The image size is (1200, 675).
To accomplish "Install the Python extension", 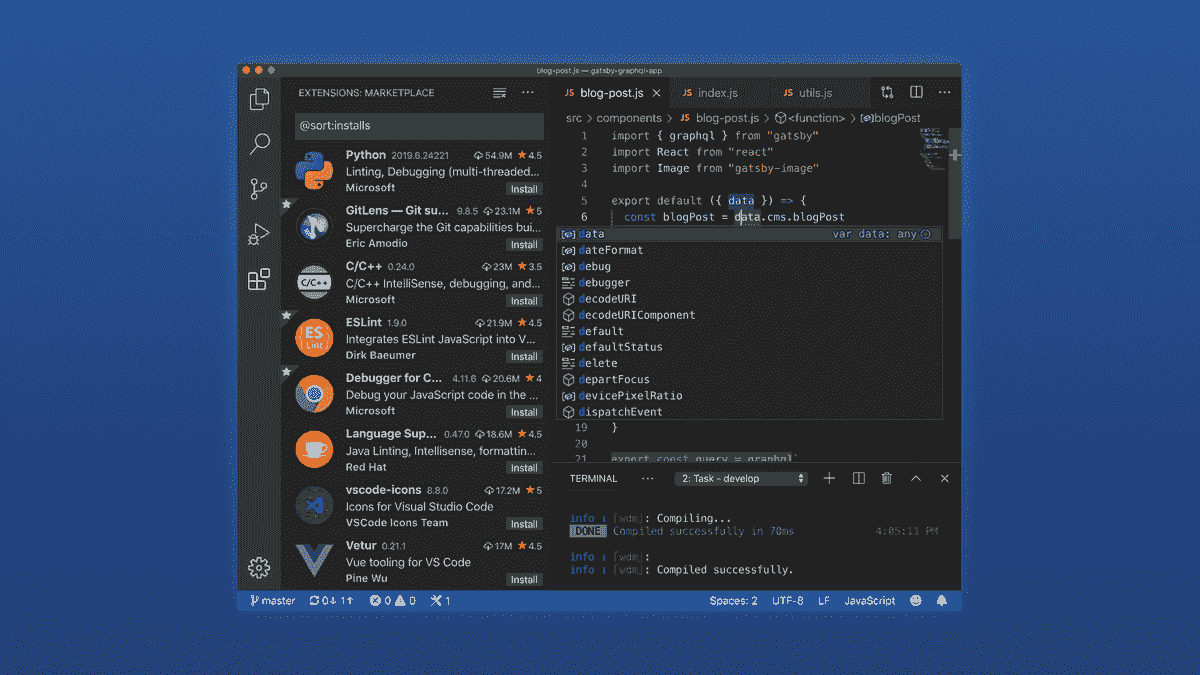I will coord(524,188).
